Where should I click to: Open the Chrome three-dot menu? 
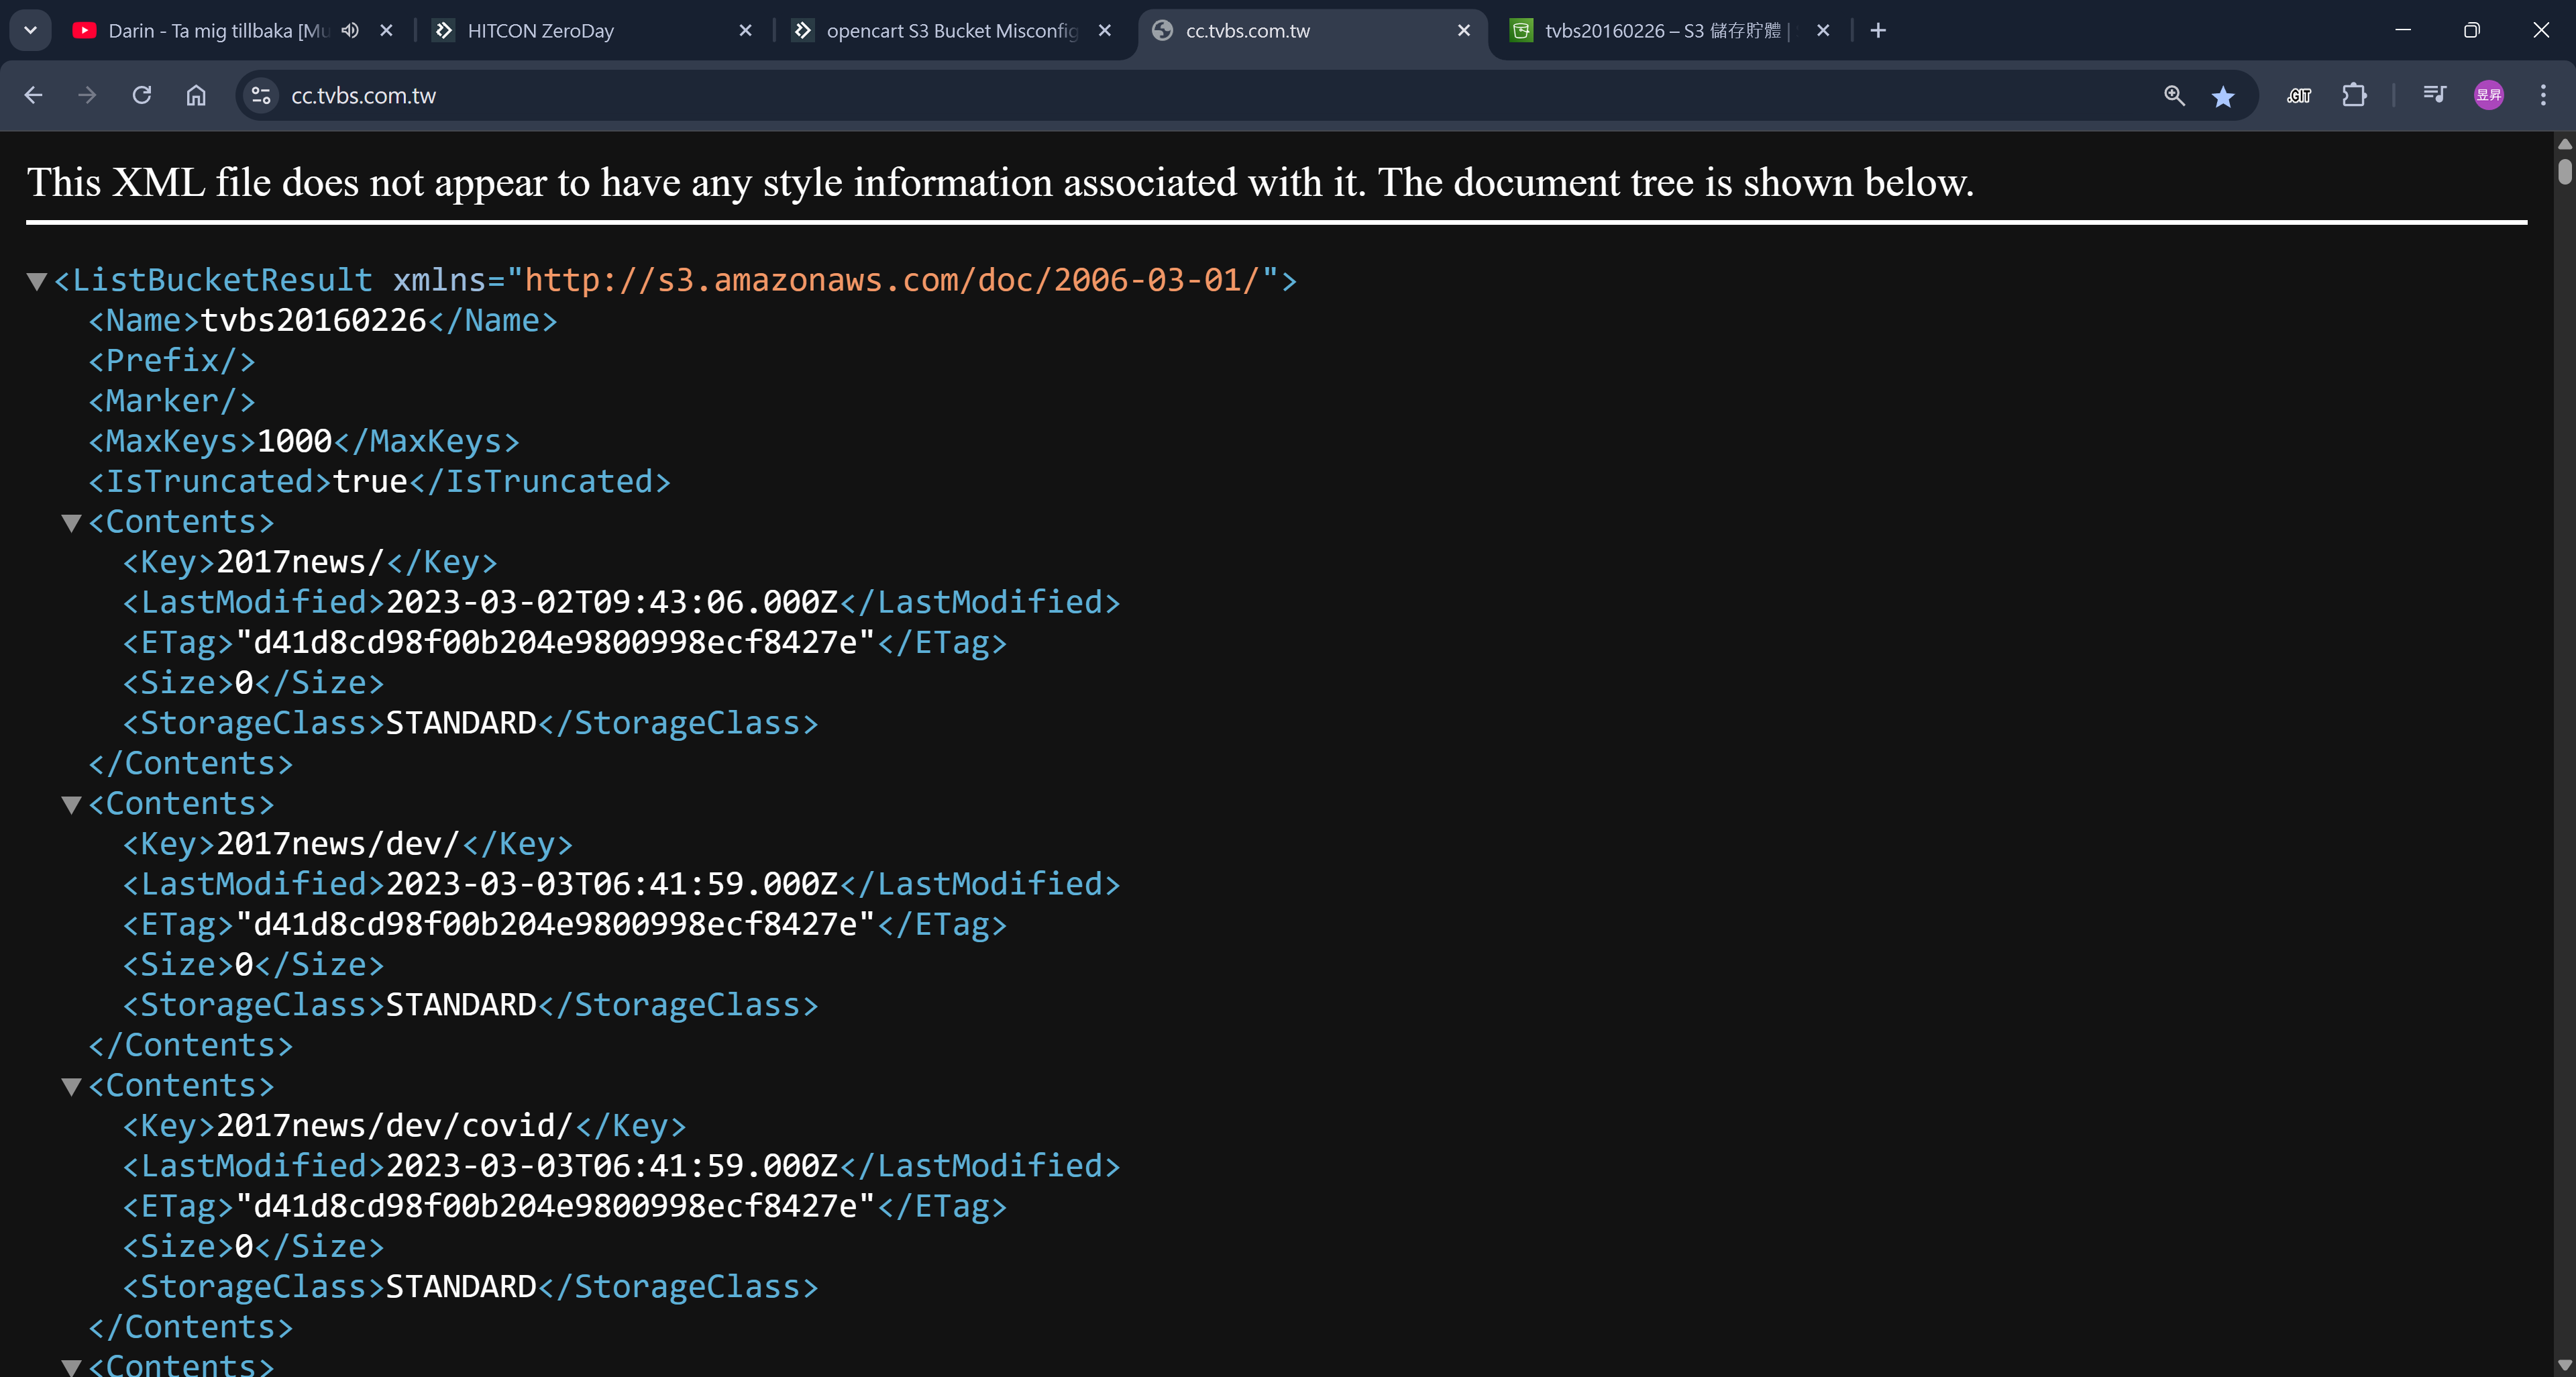click(x=2543, y=95)
